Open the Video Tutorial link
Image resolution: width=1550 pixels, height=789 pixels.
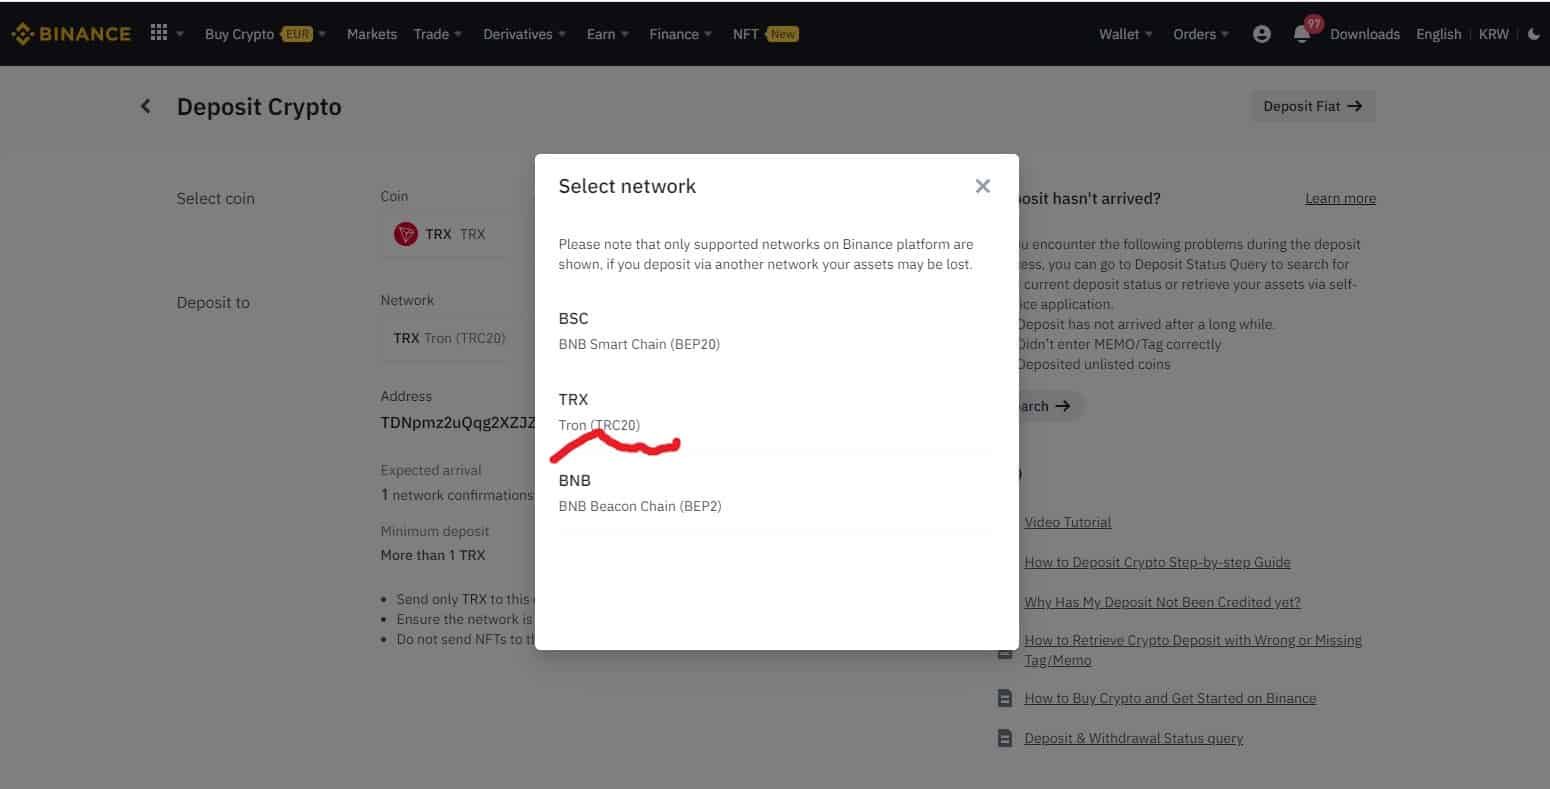[1067, 522]
